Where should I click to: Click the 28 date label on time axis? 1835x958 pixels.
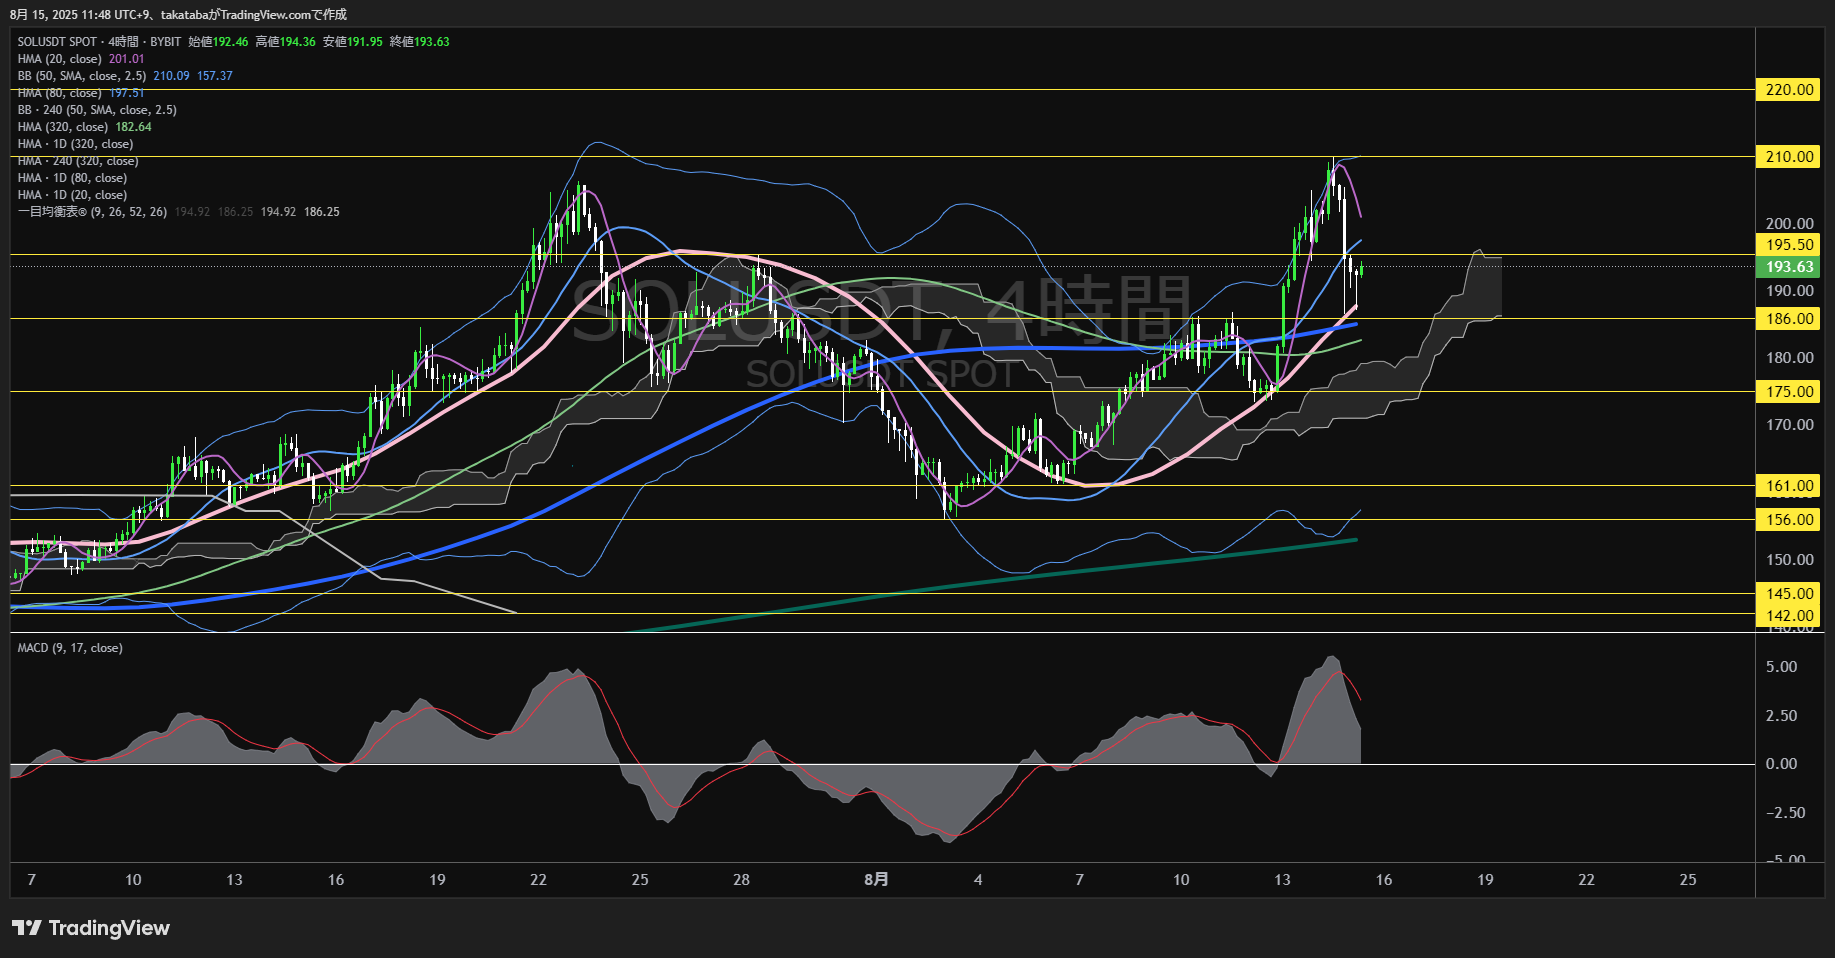click(741, 879)
